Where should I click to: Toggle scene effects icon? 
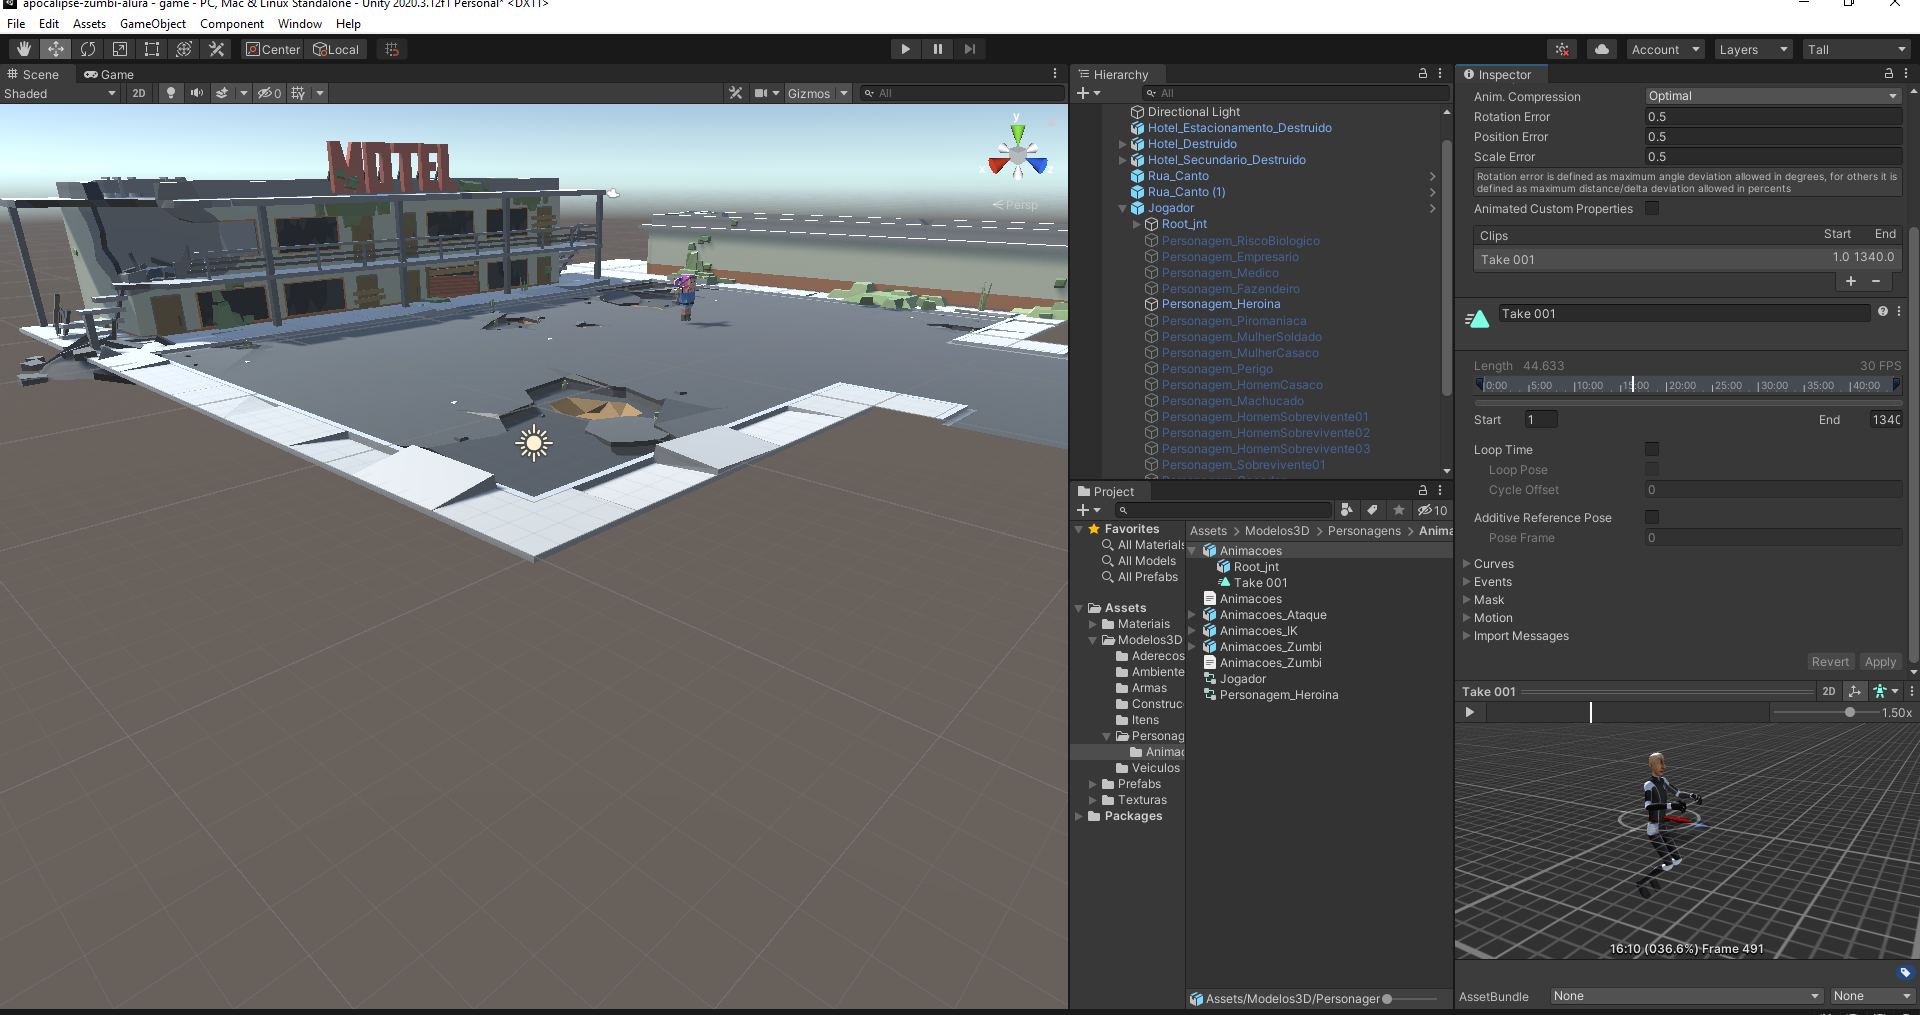pyautogui.click(x=222, y=93)
